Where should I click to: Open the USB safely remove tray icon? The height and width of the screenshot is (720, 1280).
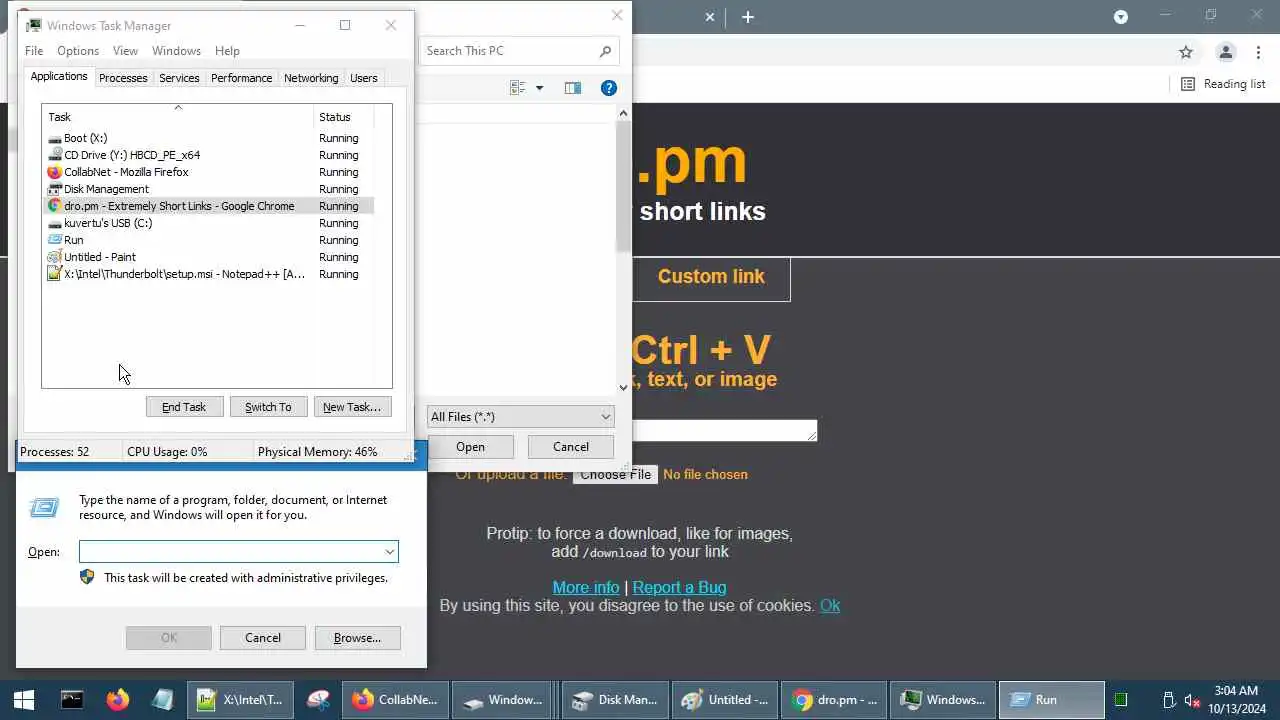(x=1168, y=700)
